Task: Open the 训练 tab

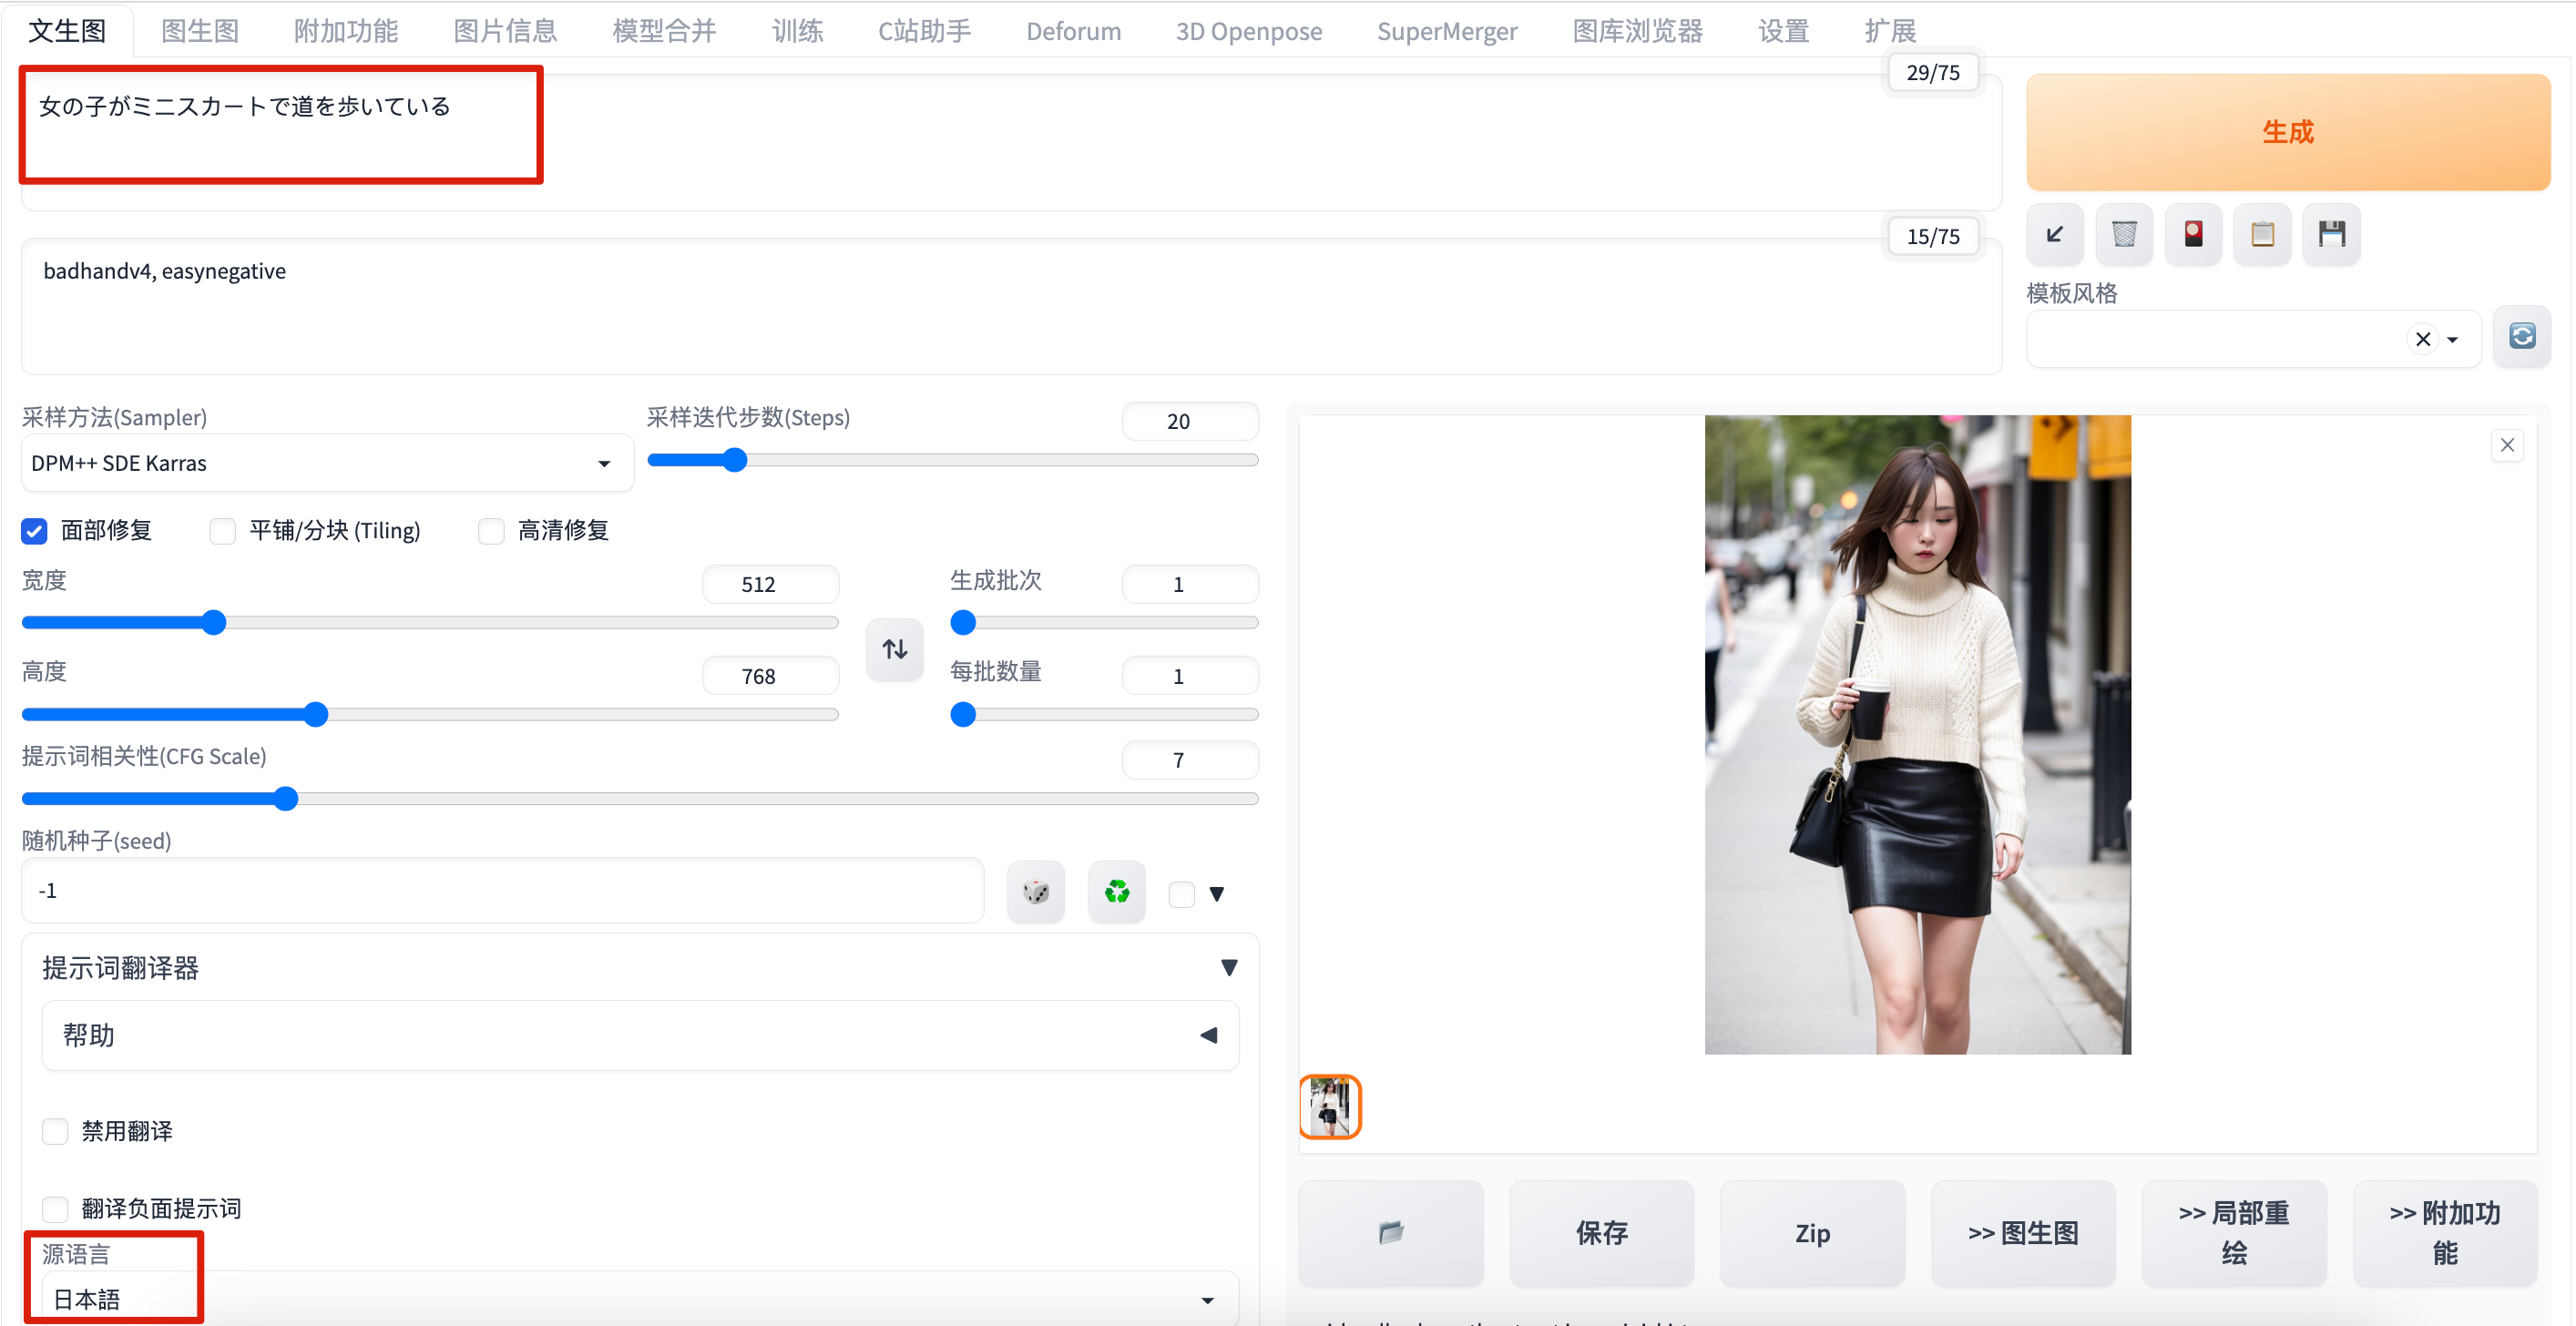Action: (x=797, y=31)
